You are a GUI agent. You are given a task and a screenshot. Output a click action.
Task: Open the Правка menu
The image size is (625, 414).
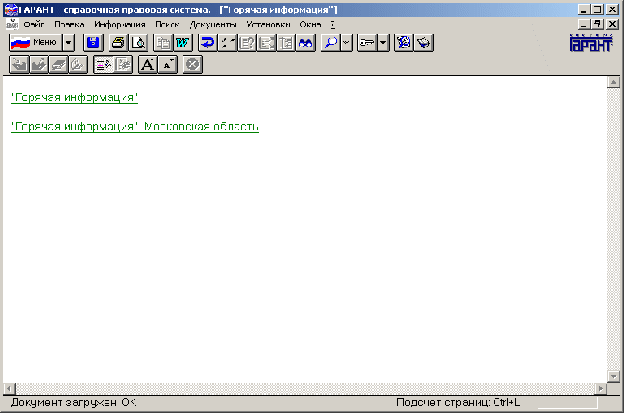[69, 25]
